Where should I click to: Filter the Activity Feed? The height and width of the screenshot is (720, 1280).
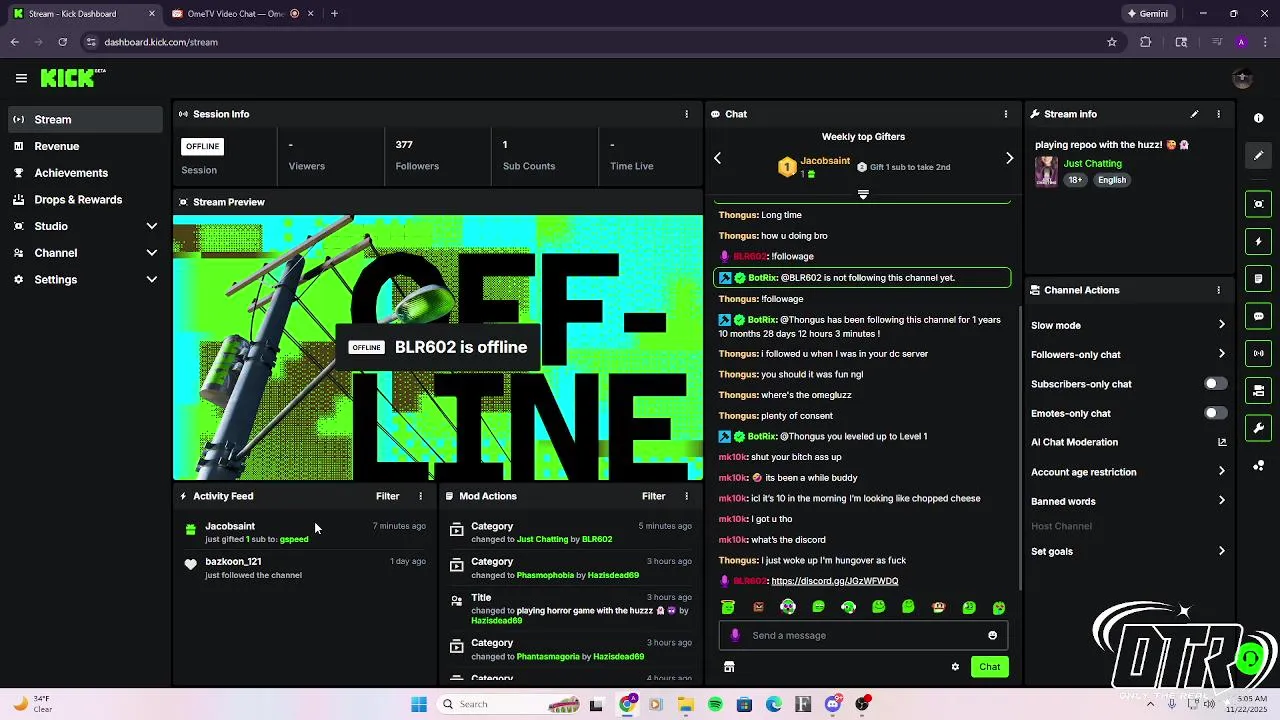[x=387, y=496]
